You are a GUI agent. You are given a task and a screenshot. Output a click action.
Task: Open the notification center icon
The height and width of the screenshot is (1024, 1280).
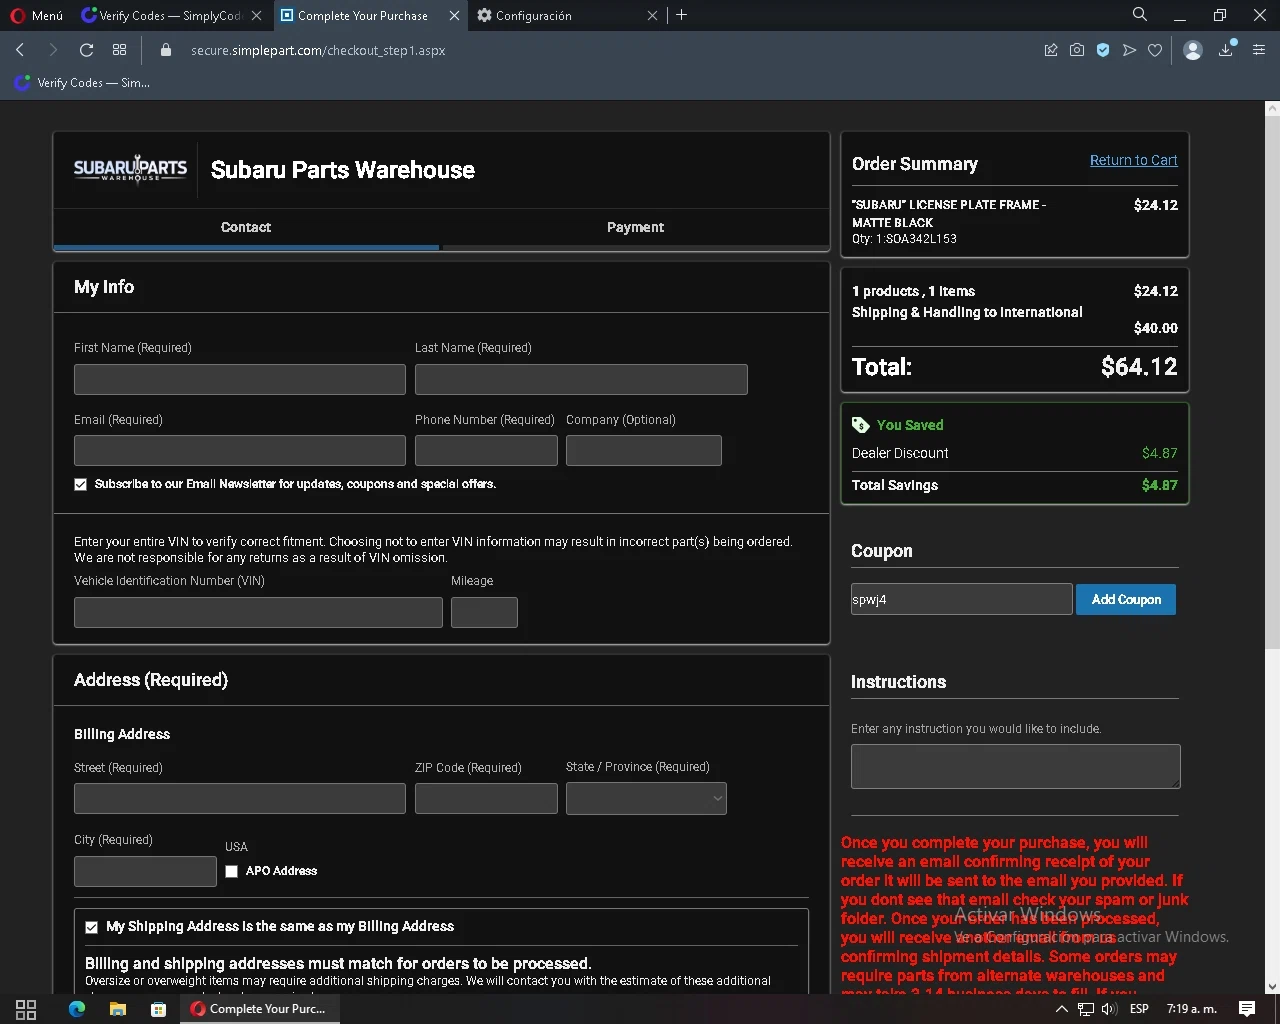point(1247,1009)
